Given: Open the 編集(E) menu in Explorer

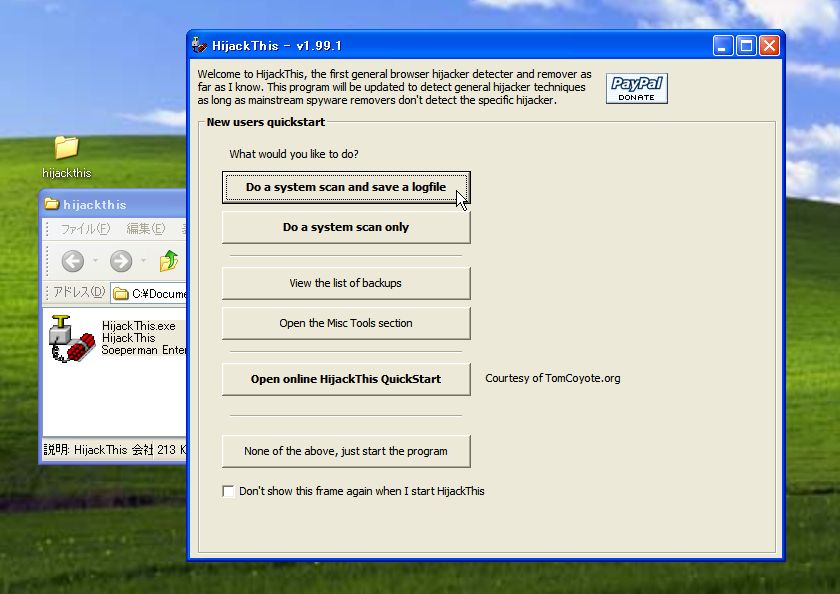Looking at the screenshot, I should (146, 229).
